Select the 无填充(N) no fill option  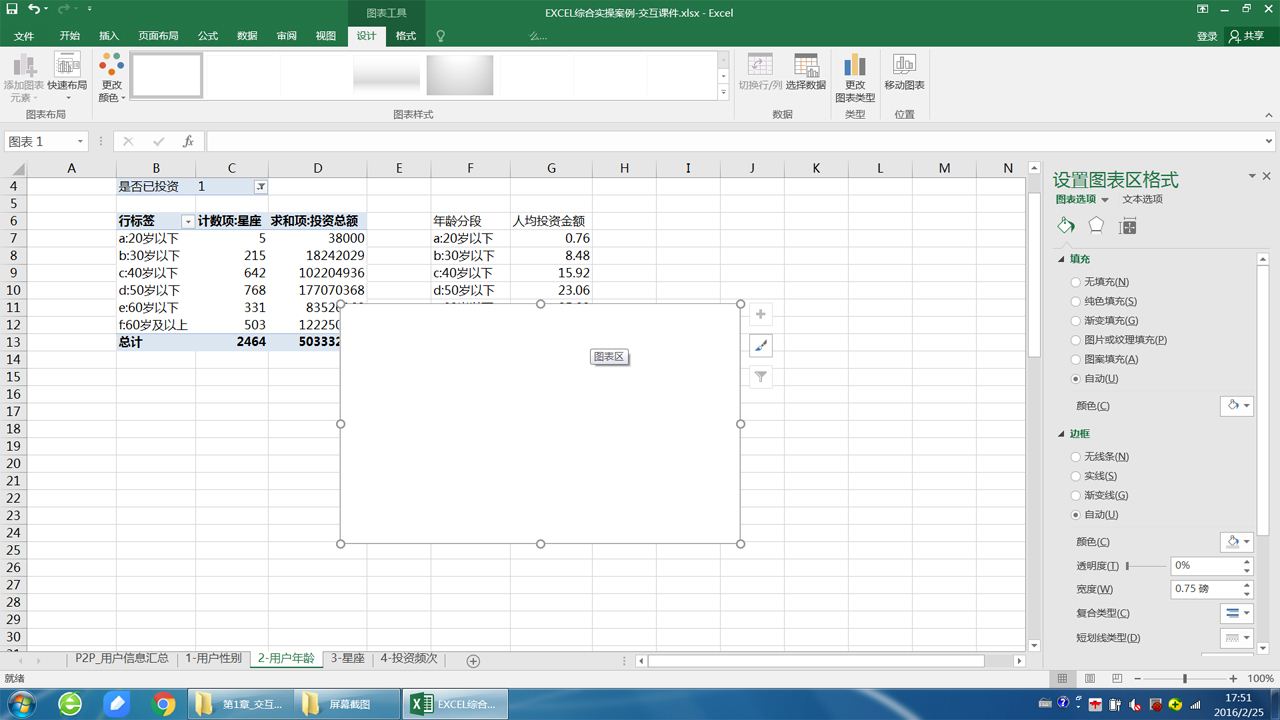[x=1099, y=282]
